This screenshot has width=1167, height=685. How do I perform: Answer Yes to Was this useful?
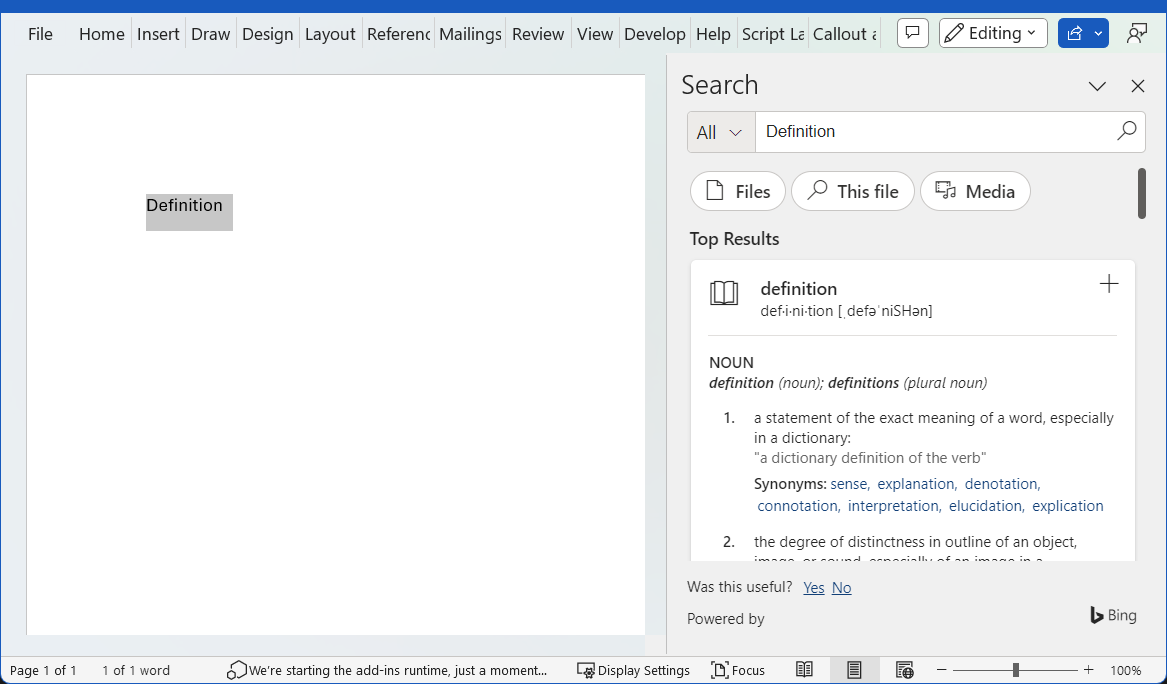coord(813,588)
